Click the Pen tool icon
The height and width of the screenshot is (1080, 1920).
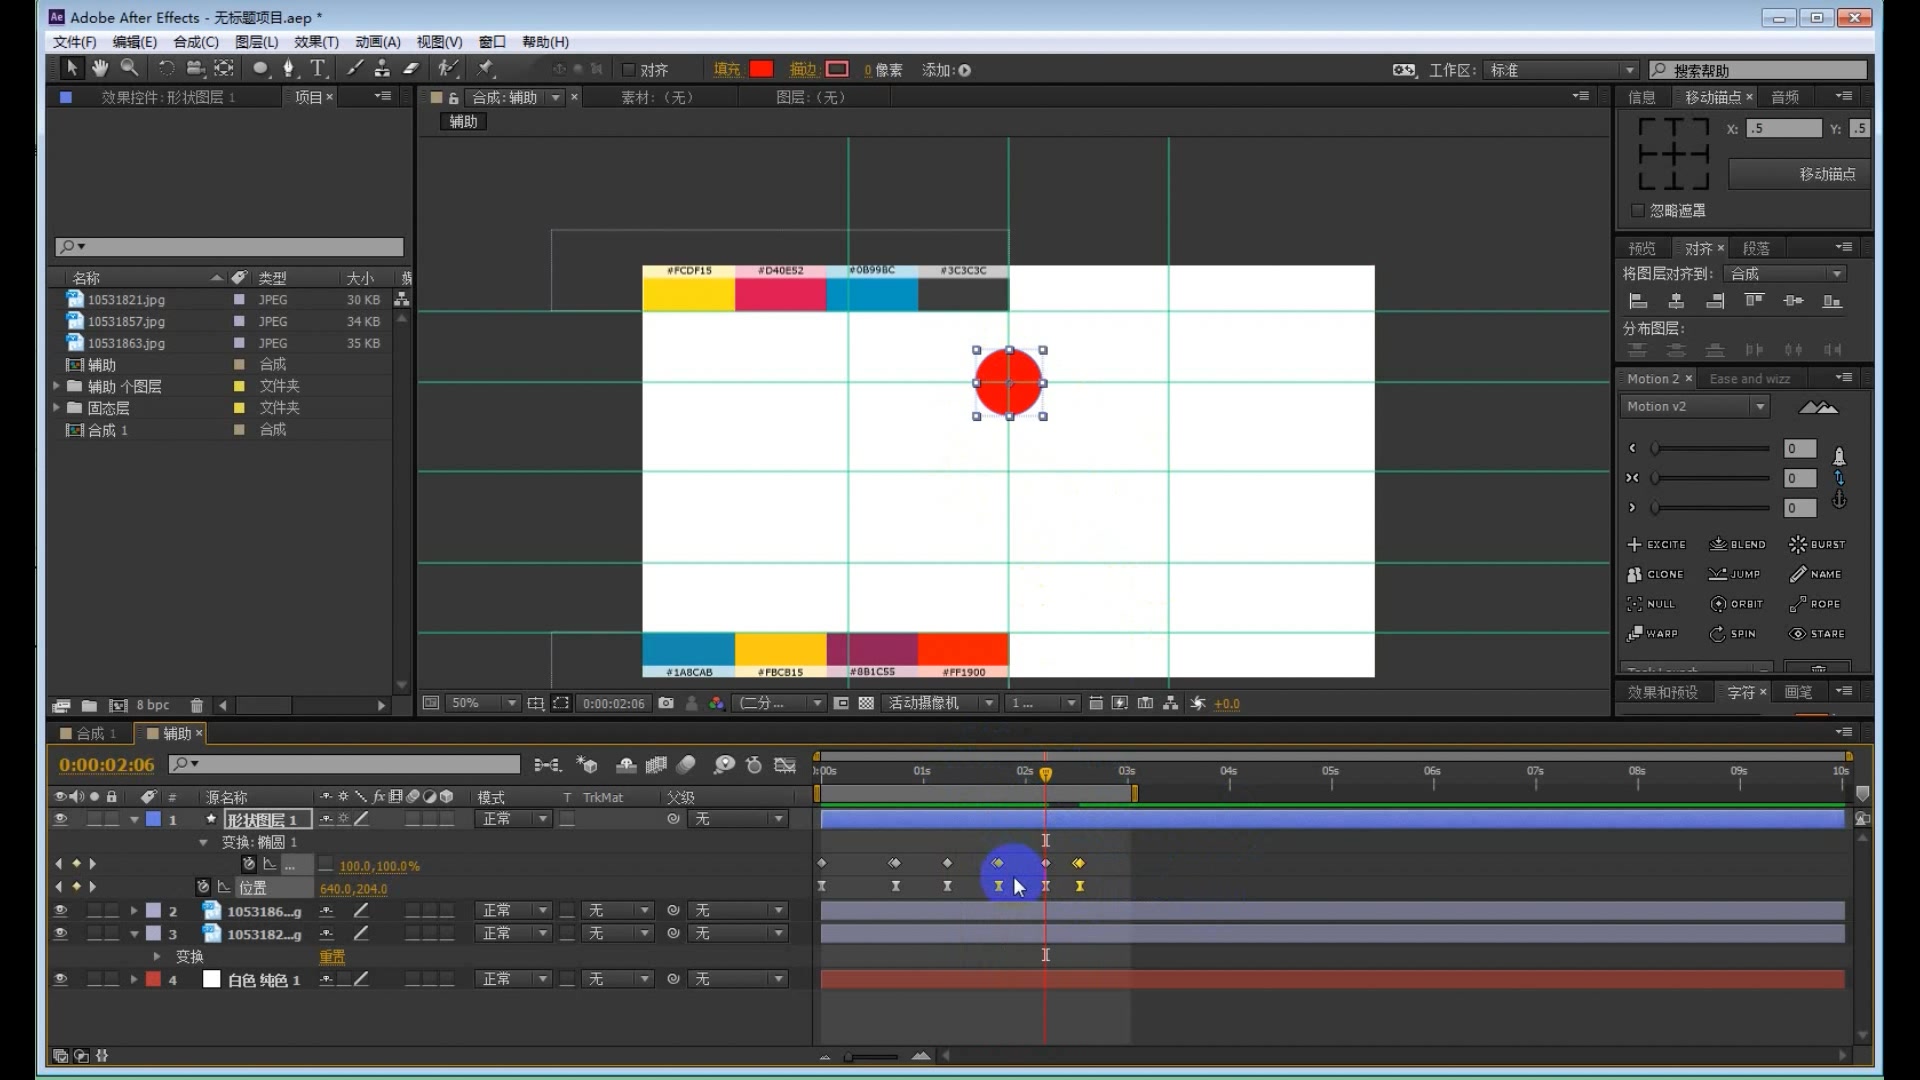287,69
